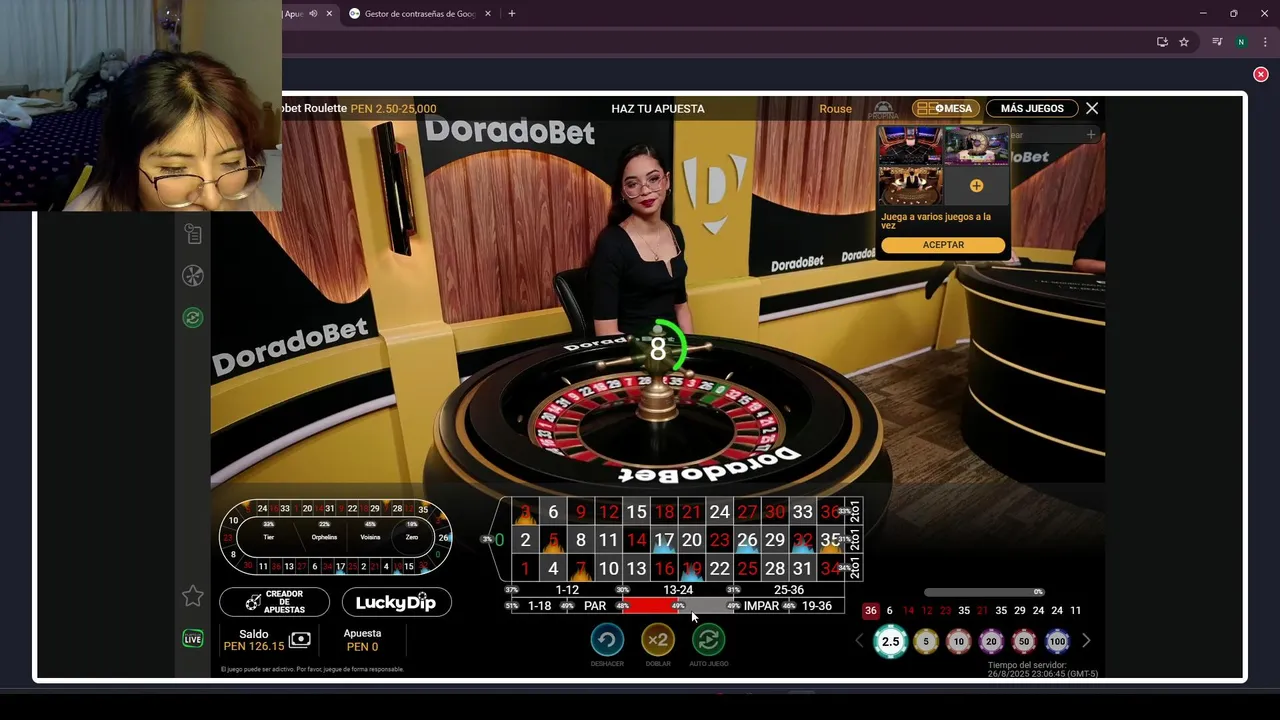Click the install app icon in address bar
1280x720 pixels.
(1162, 42)
